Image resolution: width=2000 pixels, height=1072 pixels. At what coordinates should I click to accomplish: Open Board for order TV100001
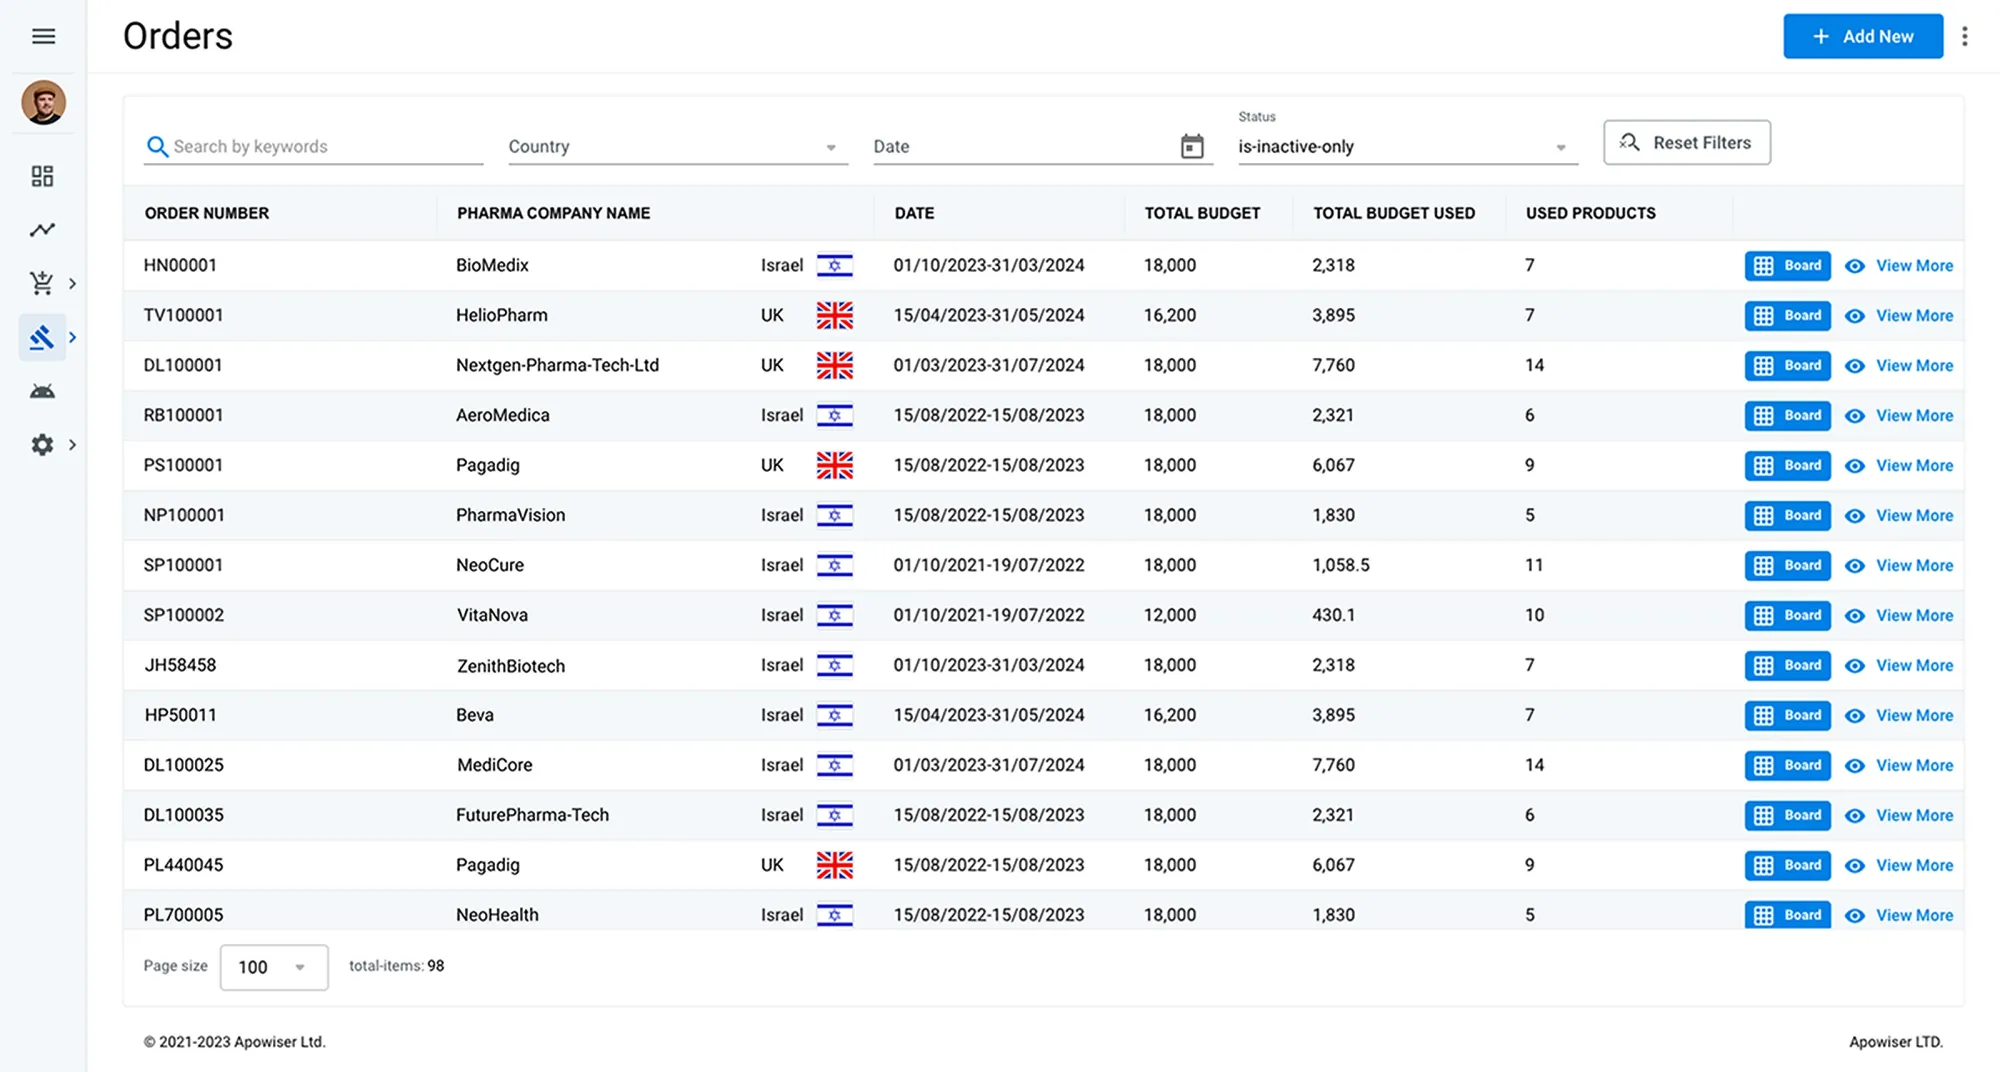coord(1788,316)
